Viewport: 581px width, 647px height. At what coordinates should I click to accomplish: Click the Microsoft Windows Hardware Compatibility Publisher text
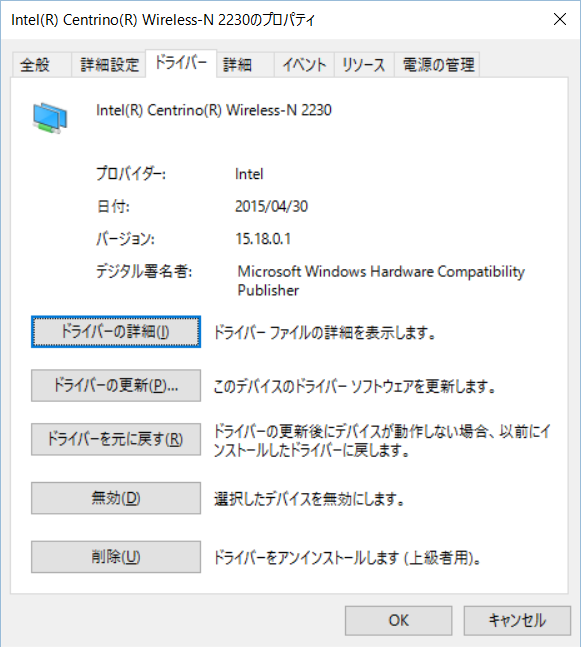381,281
